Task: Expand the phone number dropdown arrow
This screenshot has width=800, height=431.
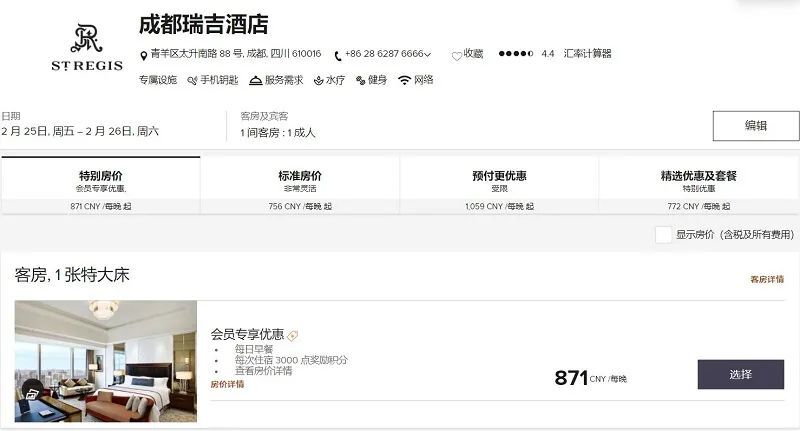Action: [x=428, y=54]
